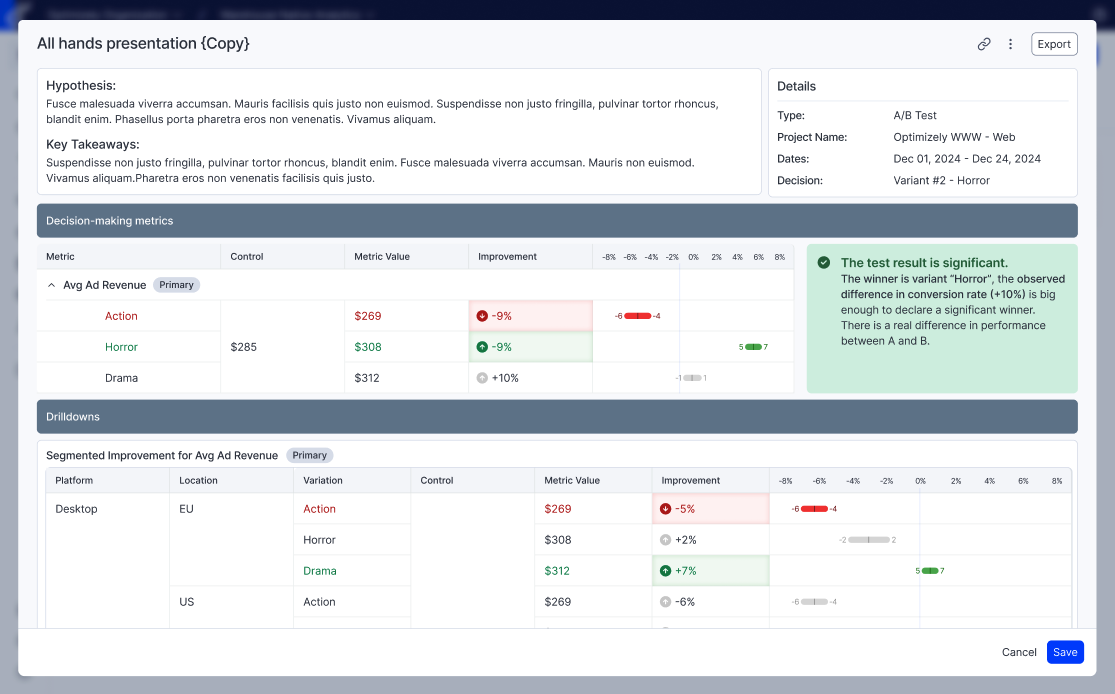Click the red down-arrow icon for Action -9%

483,316
